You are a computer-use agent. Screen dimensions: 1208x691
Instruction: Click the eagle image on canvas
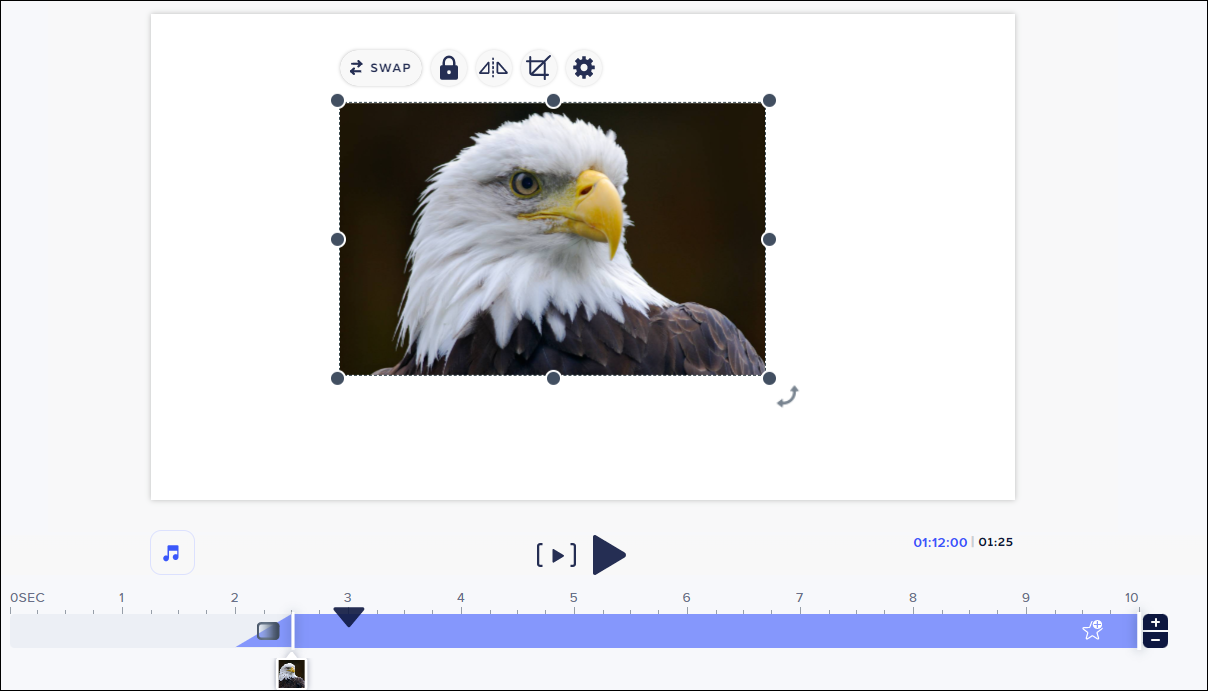click(552, 239)
